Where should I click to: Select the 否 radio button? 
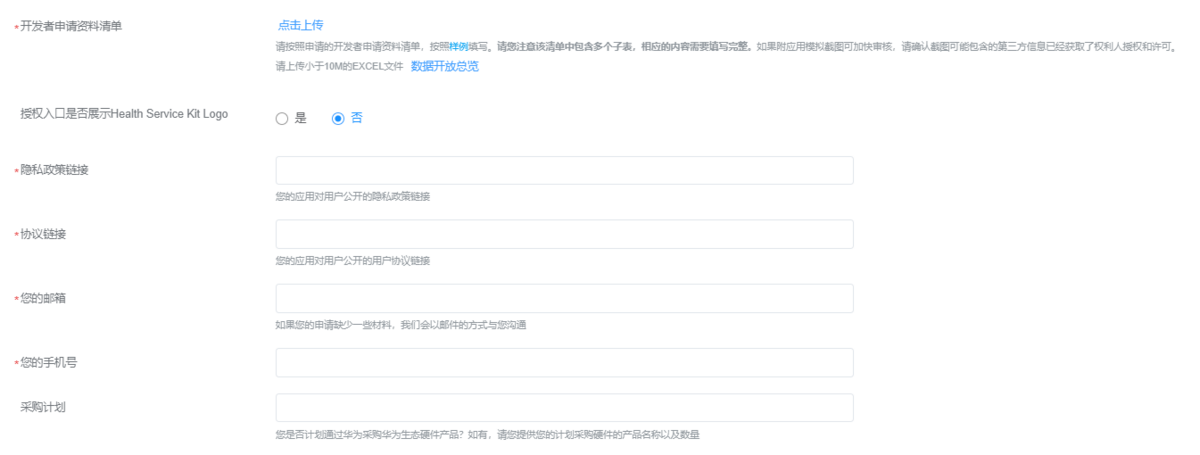tap(338, 118)
